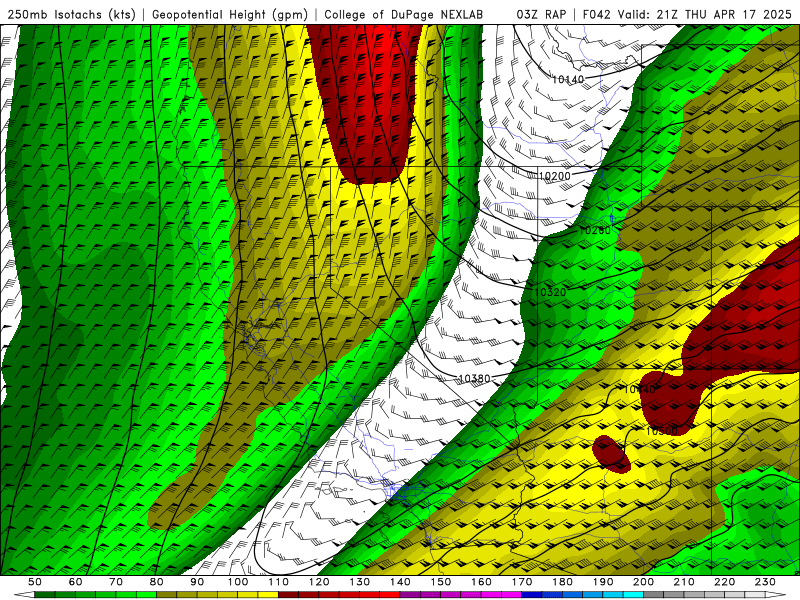Click the 10380 height contour label
This screenshot has width=800, height=600.
click(x=474, y=379)
